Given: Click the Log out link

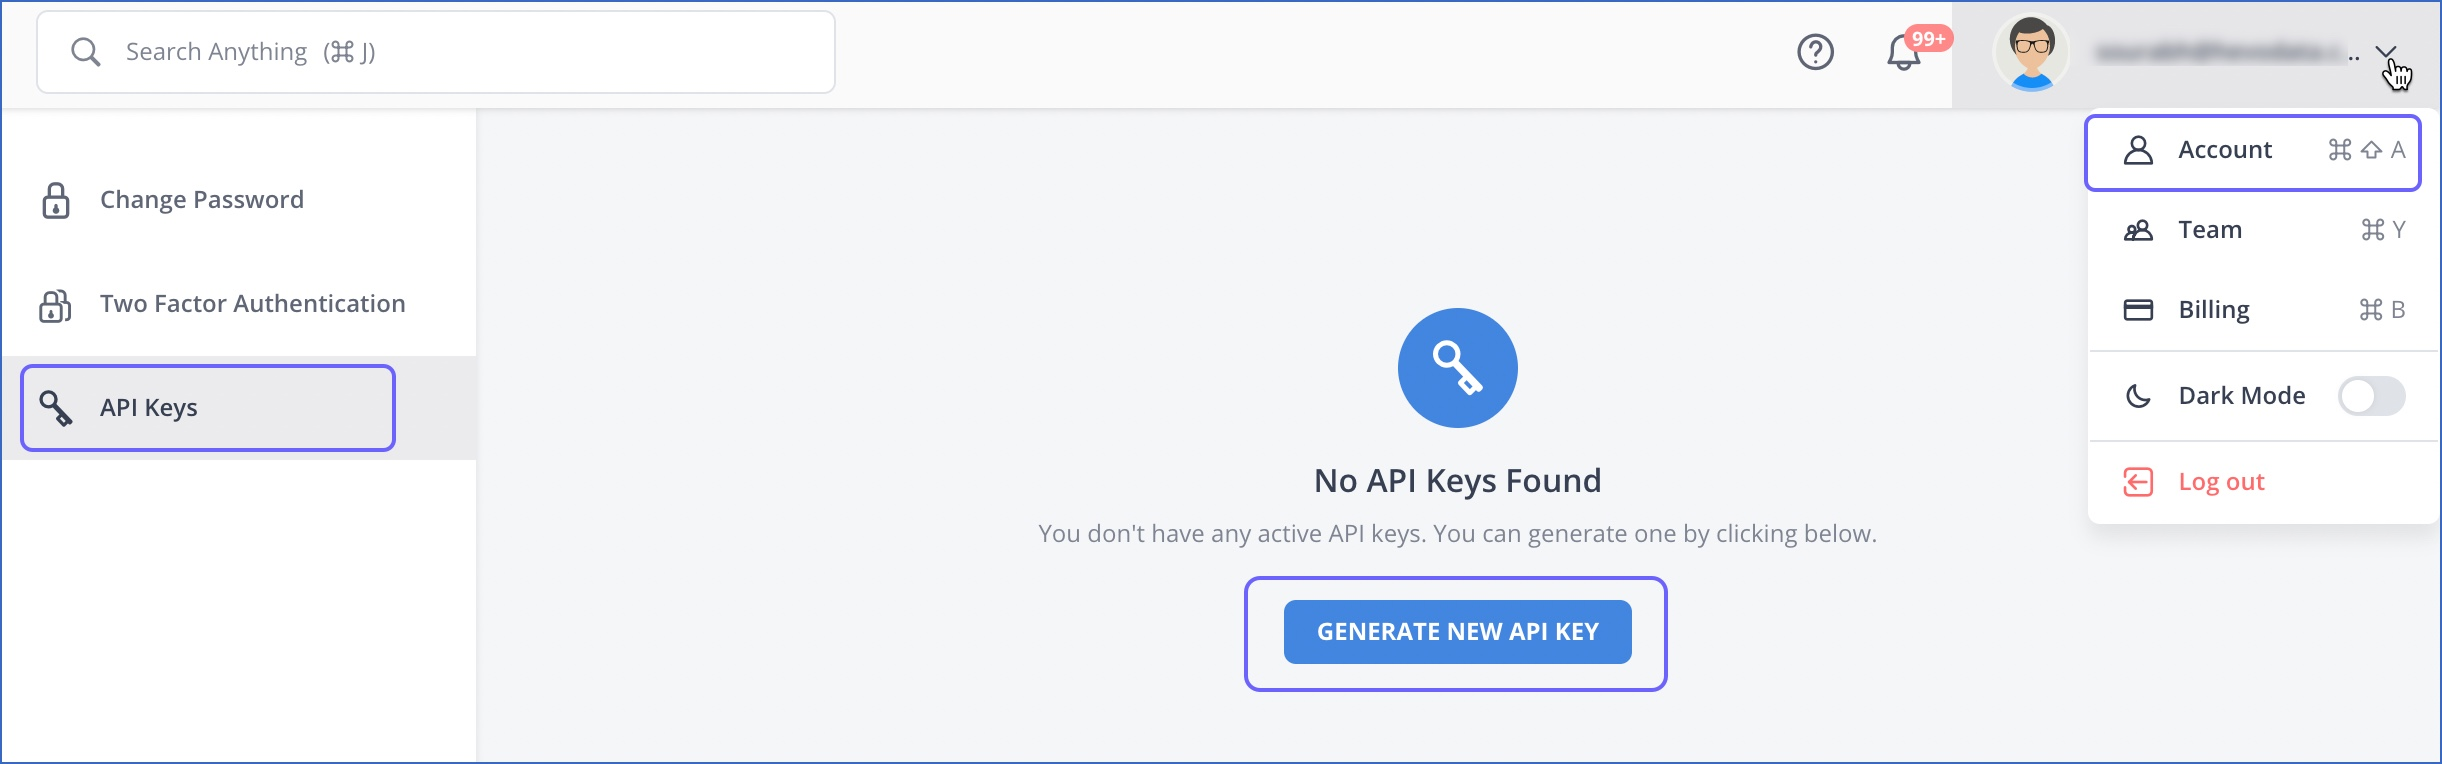Looking at the screenshot, I should [2221, 482].
